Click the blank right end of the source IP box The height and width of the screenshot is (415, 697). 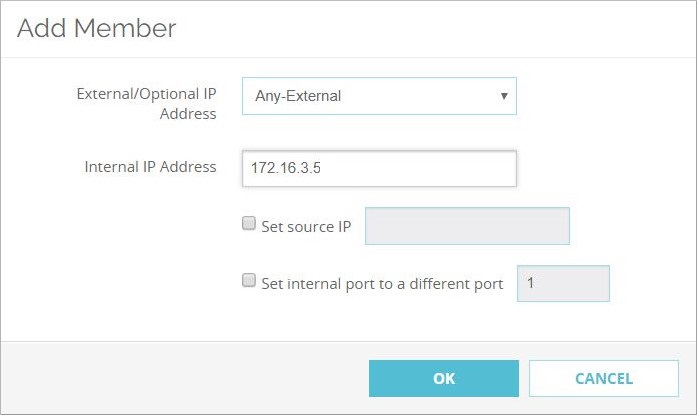pyautogui.click(x=545, y=226)
